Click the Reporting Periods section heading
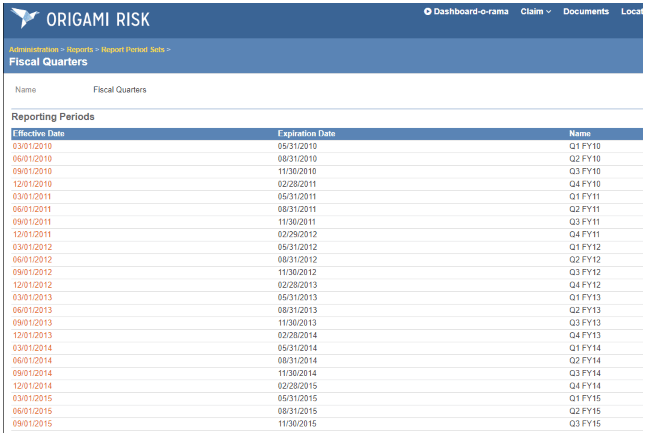The image size is (646, 436). pyautogui.click(x=53, y=117)
